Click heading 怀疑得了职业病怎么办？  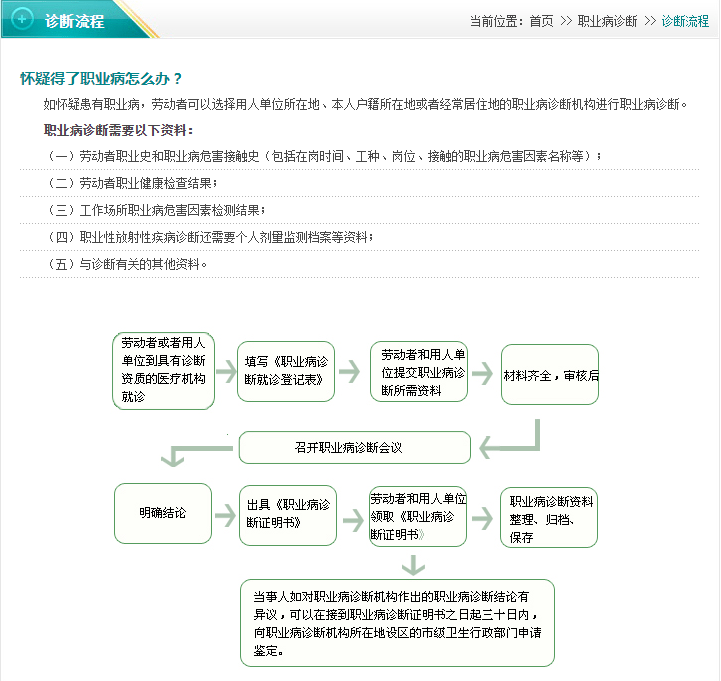101,79
